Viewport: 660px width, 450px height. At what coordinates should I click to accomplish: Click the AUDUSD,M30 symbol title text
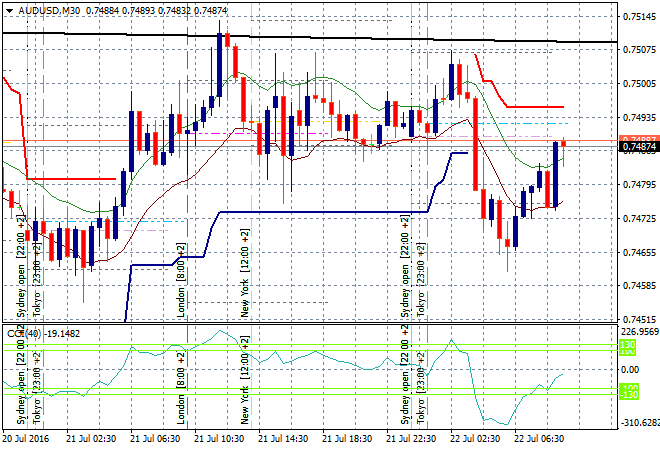click(49, 11)
